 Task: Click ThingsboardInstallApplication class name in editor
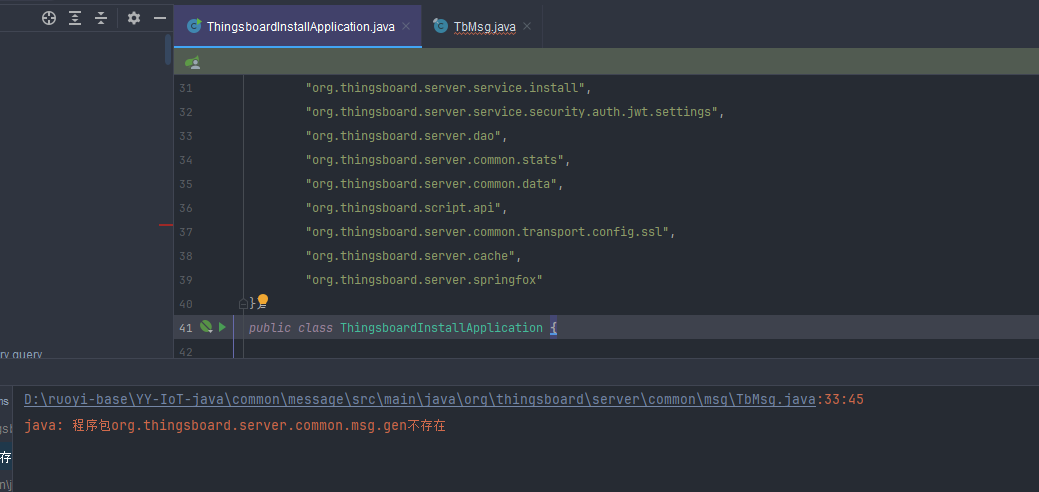[x=441, y=328]
